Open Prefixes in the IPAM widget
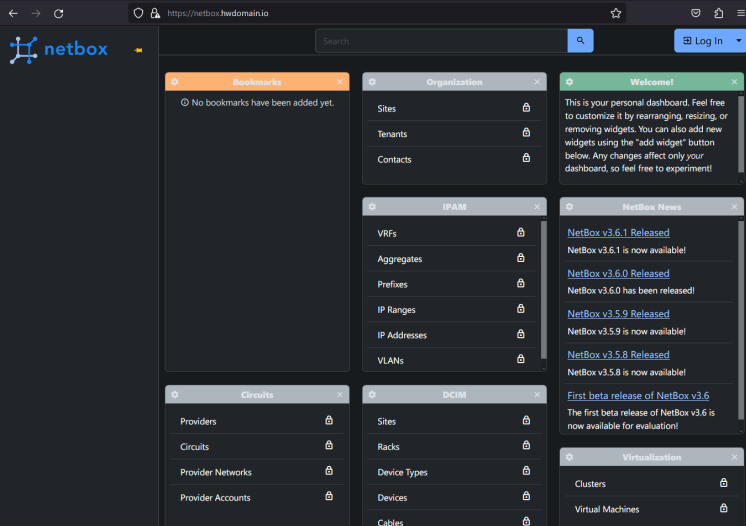746x526 pixels. [x=393, y=285]
